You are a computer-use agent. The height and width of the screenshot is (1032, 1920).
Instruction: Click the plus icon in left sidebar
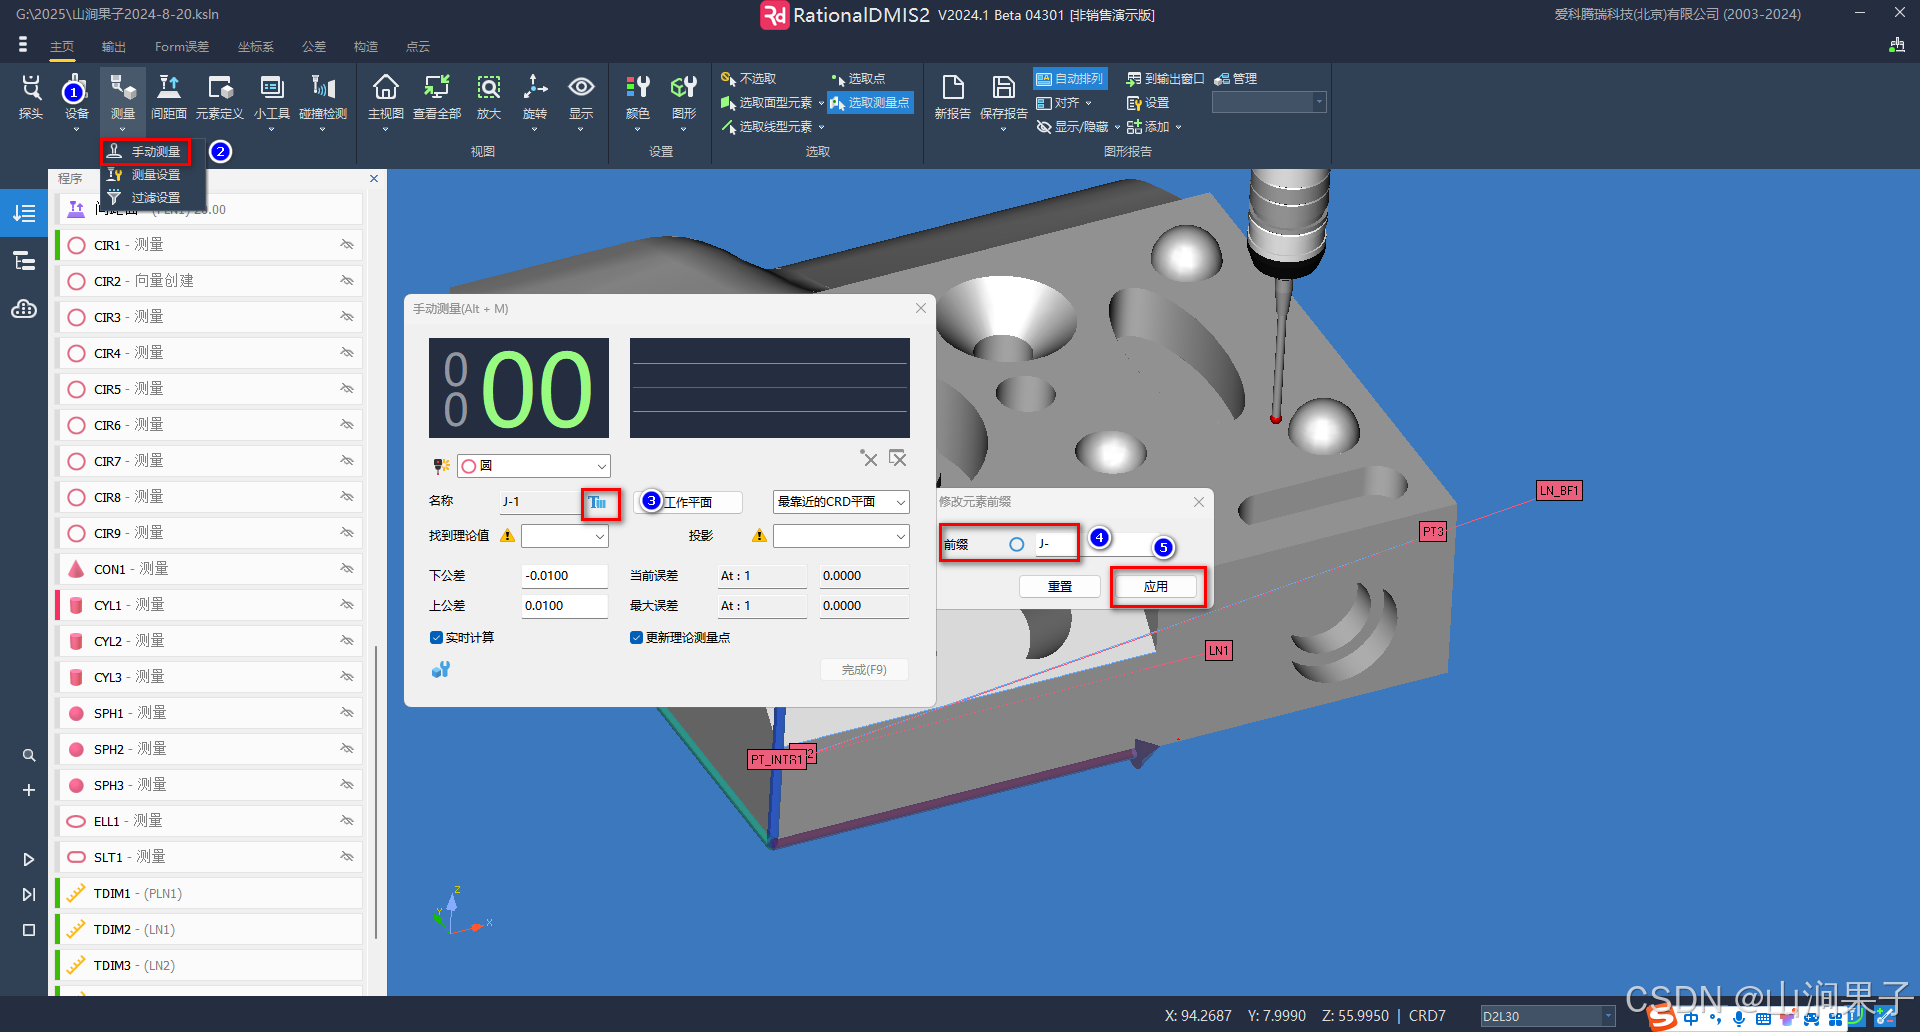tap(29, 790)
